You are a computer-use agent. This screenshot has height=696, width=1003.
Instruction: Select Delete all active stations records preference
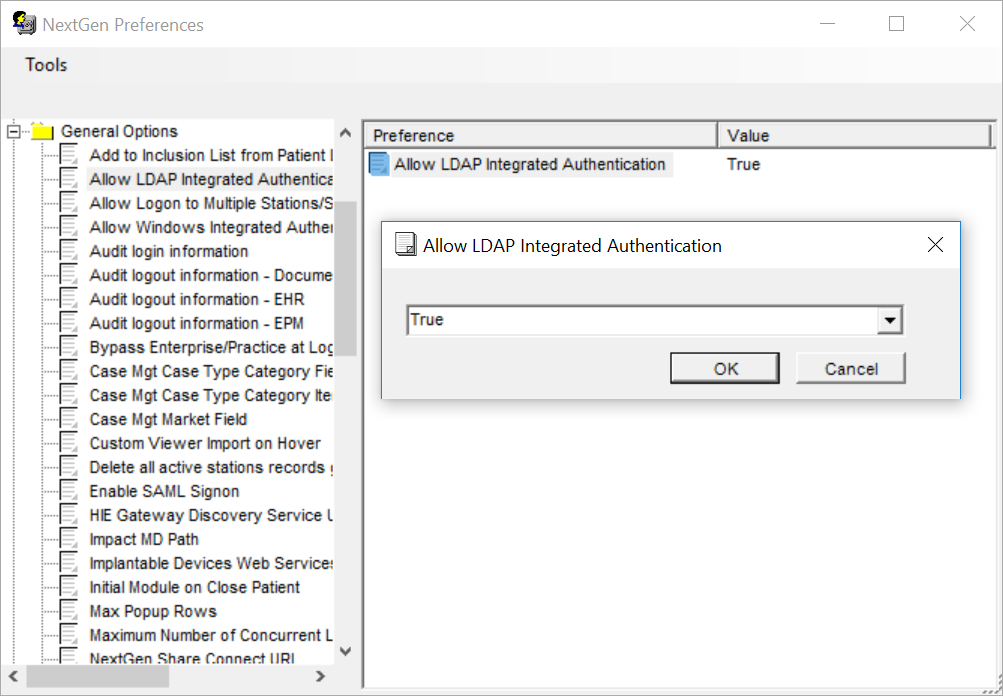(211, 467)
